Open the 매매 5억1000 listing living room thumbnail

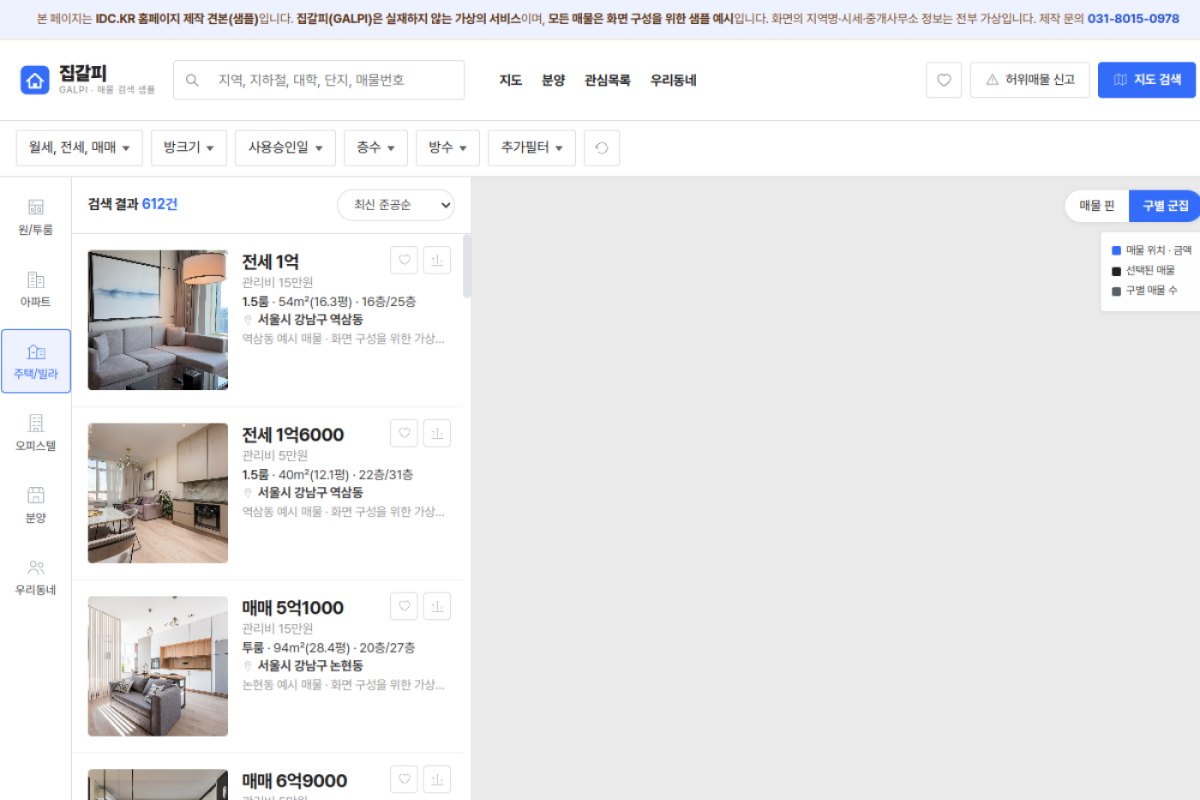[158, 666]
